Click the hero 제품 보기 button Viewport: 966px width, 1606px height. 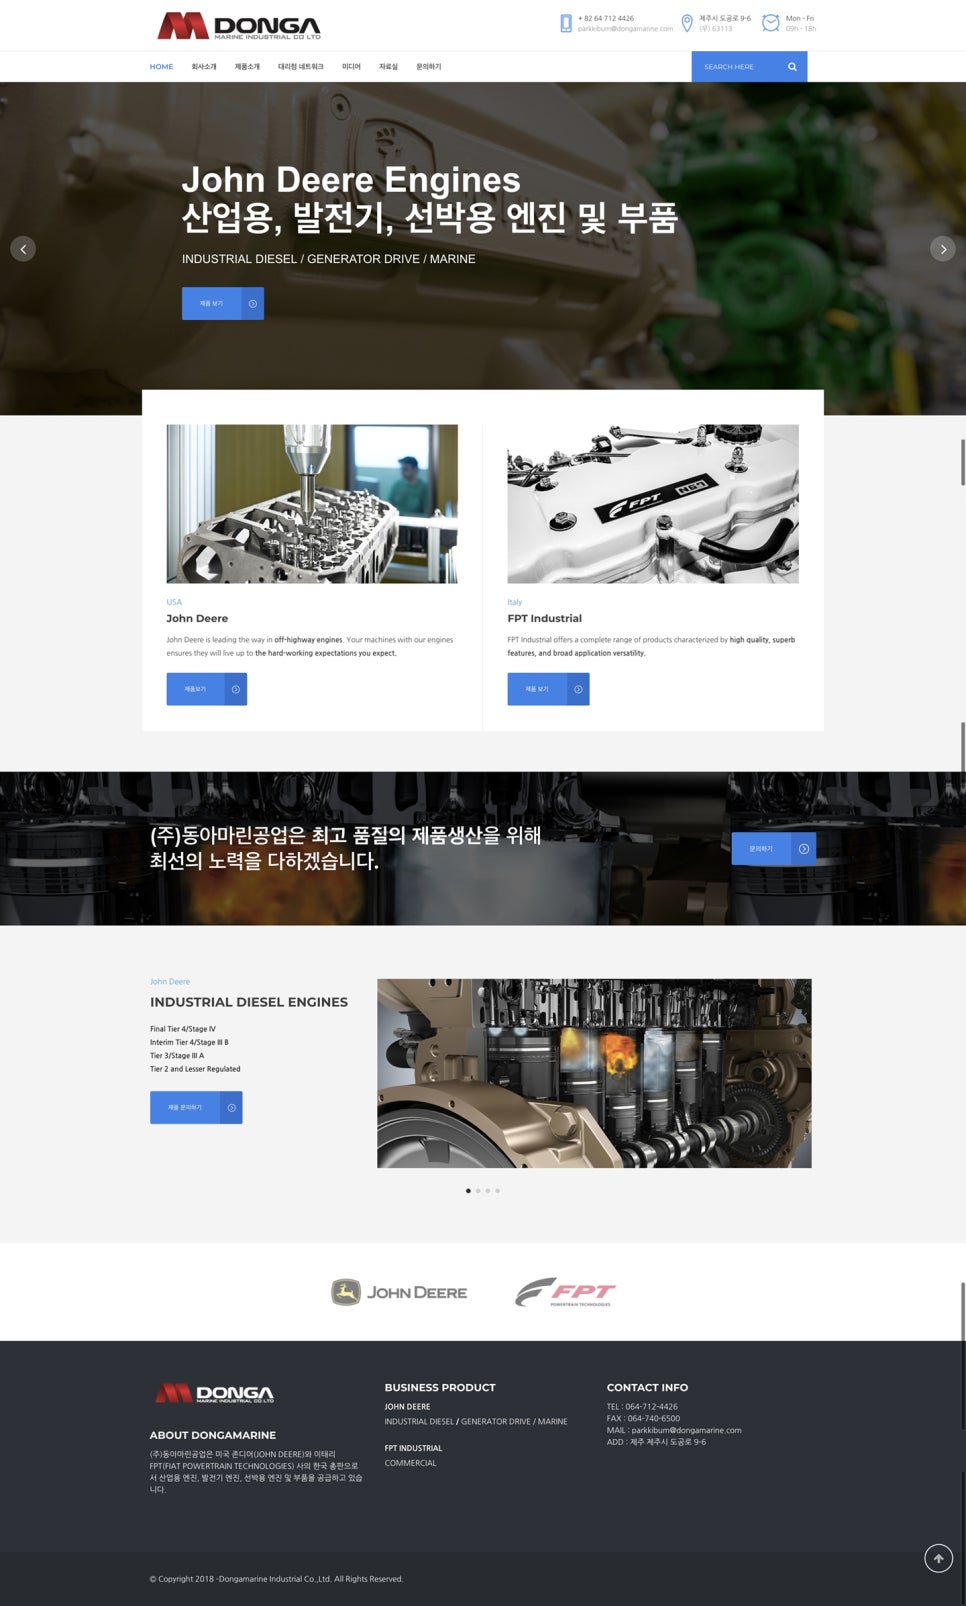(223, 304)
